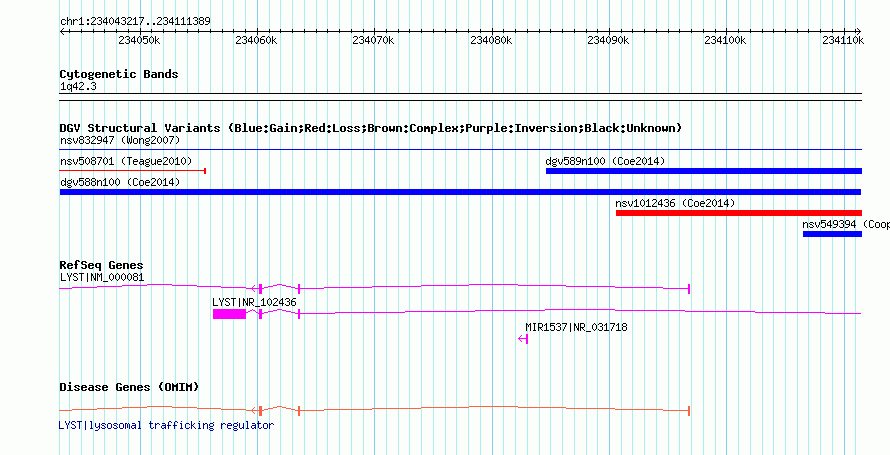Open the nsv549394 variant label
890x455 pixels.
(846, 224)
